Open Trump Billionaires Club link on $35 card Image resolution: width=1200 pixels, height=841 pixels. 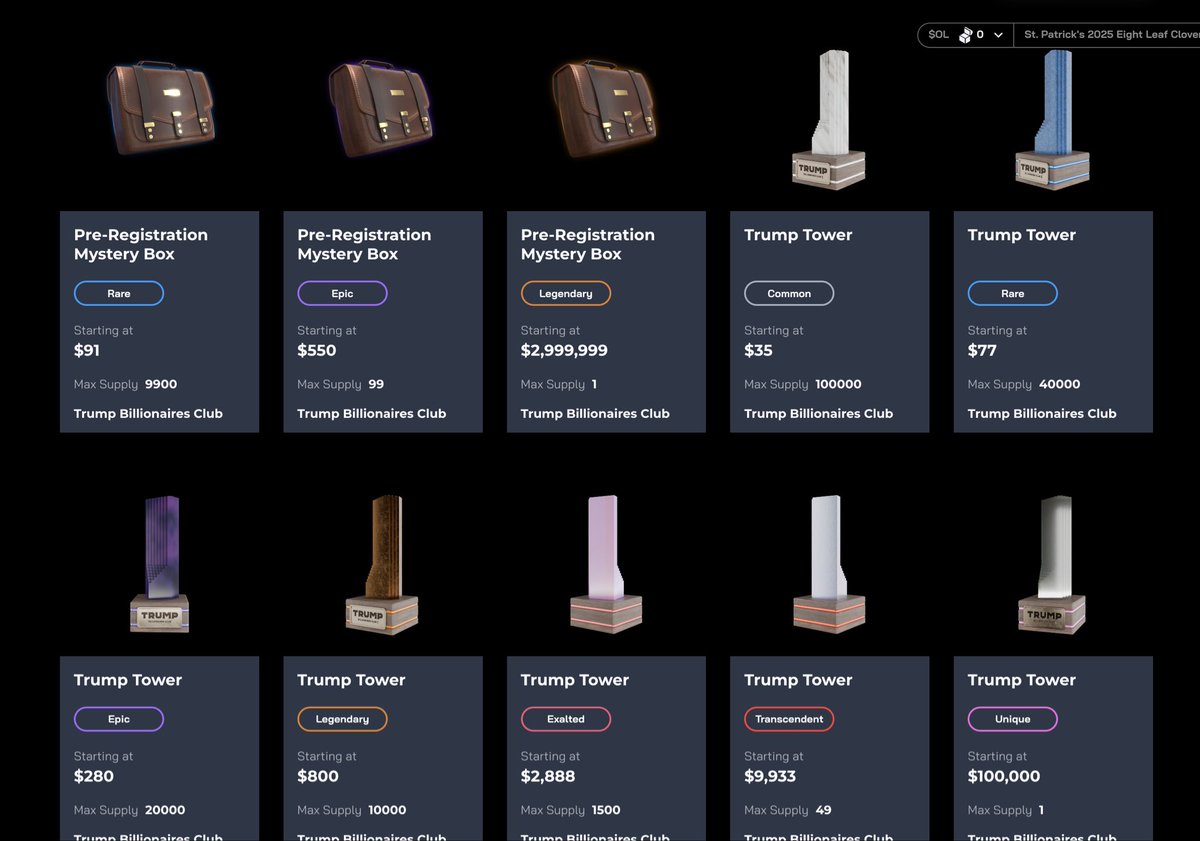point(819,413)
